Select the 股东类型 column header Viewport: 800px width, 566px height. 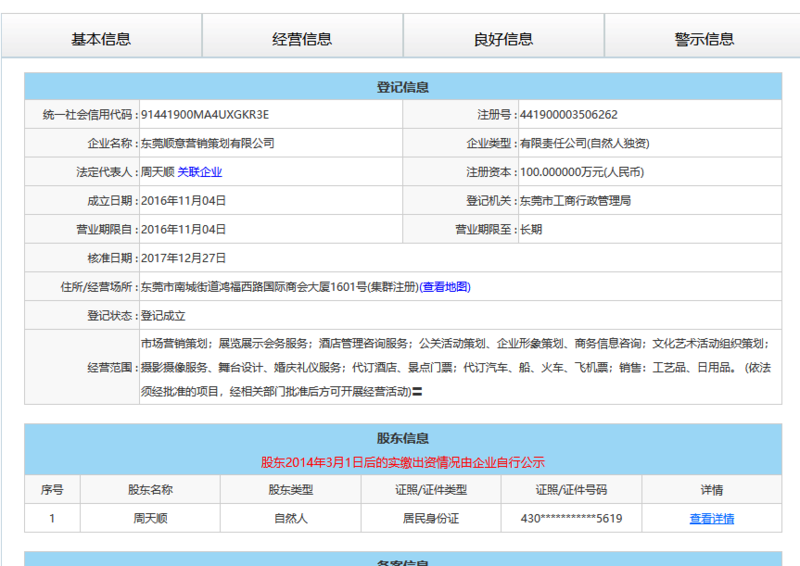(x=291, y=490)
